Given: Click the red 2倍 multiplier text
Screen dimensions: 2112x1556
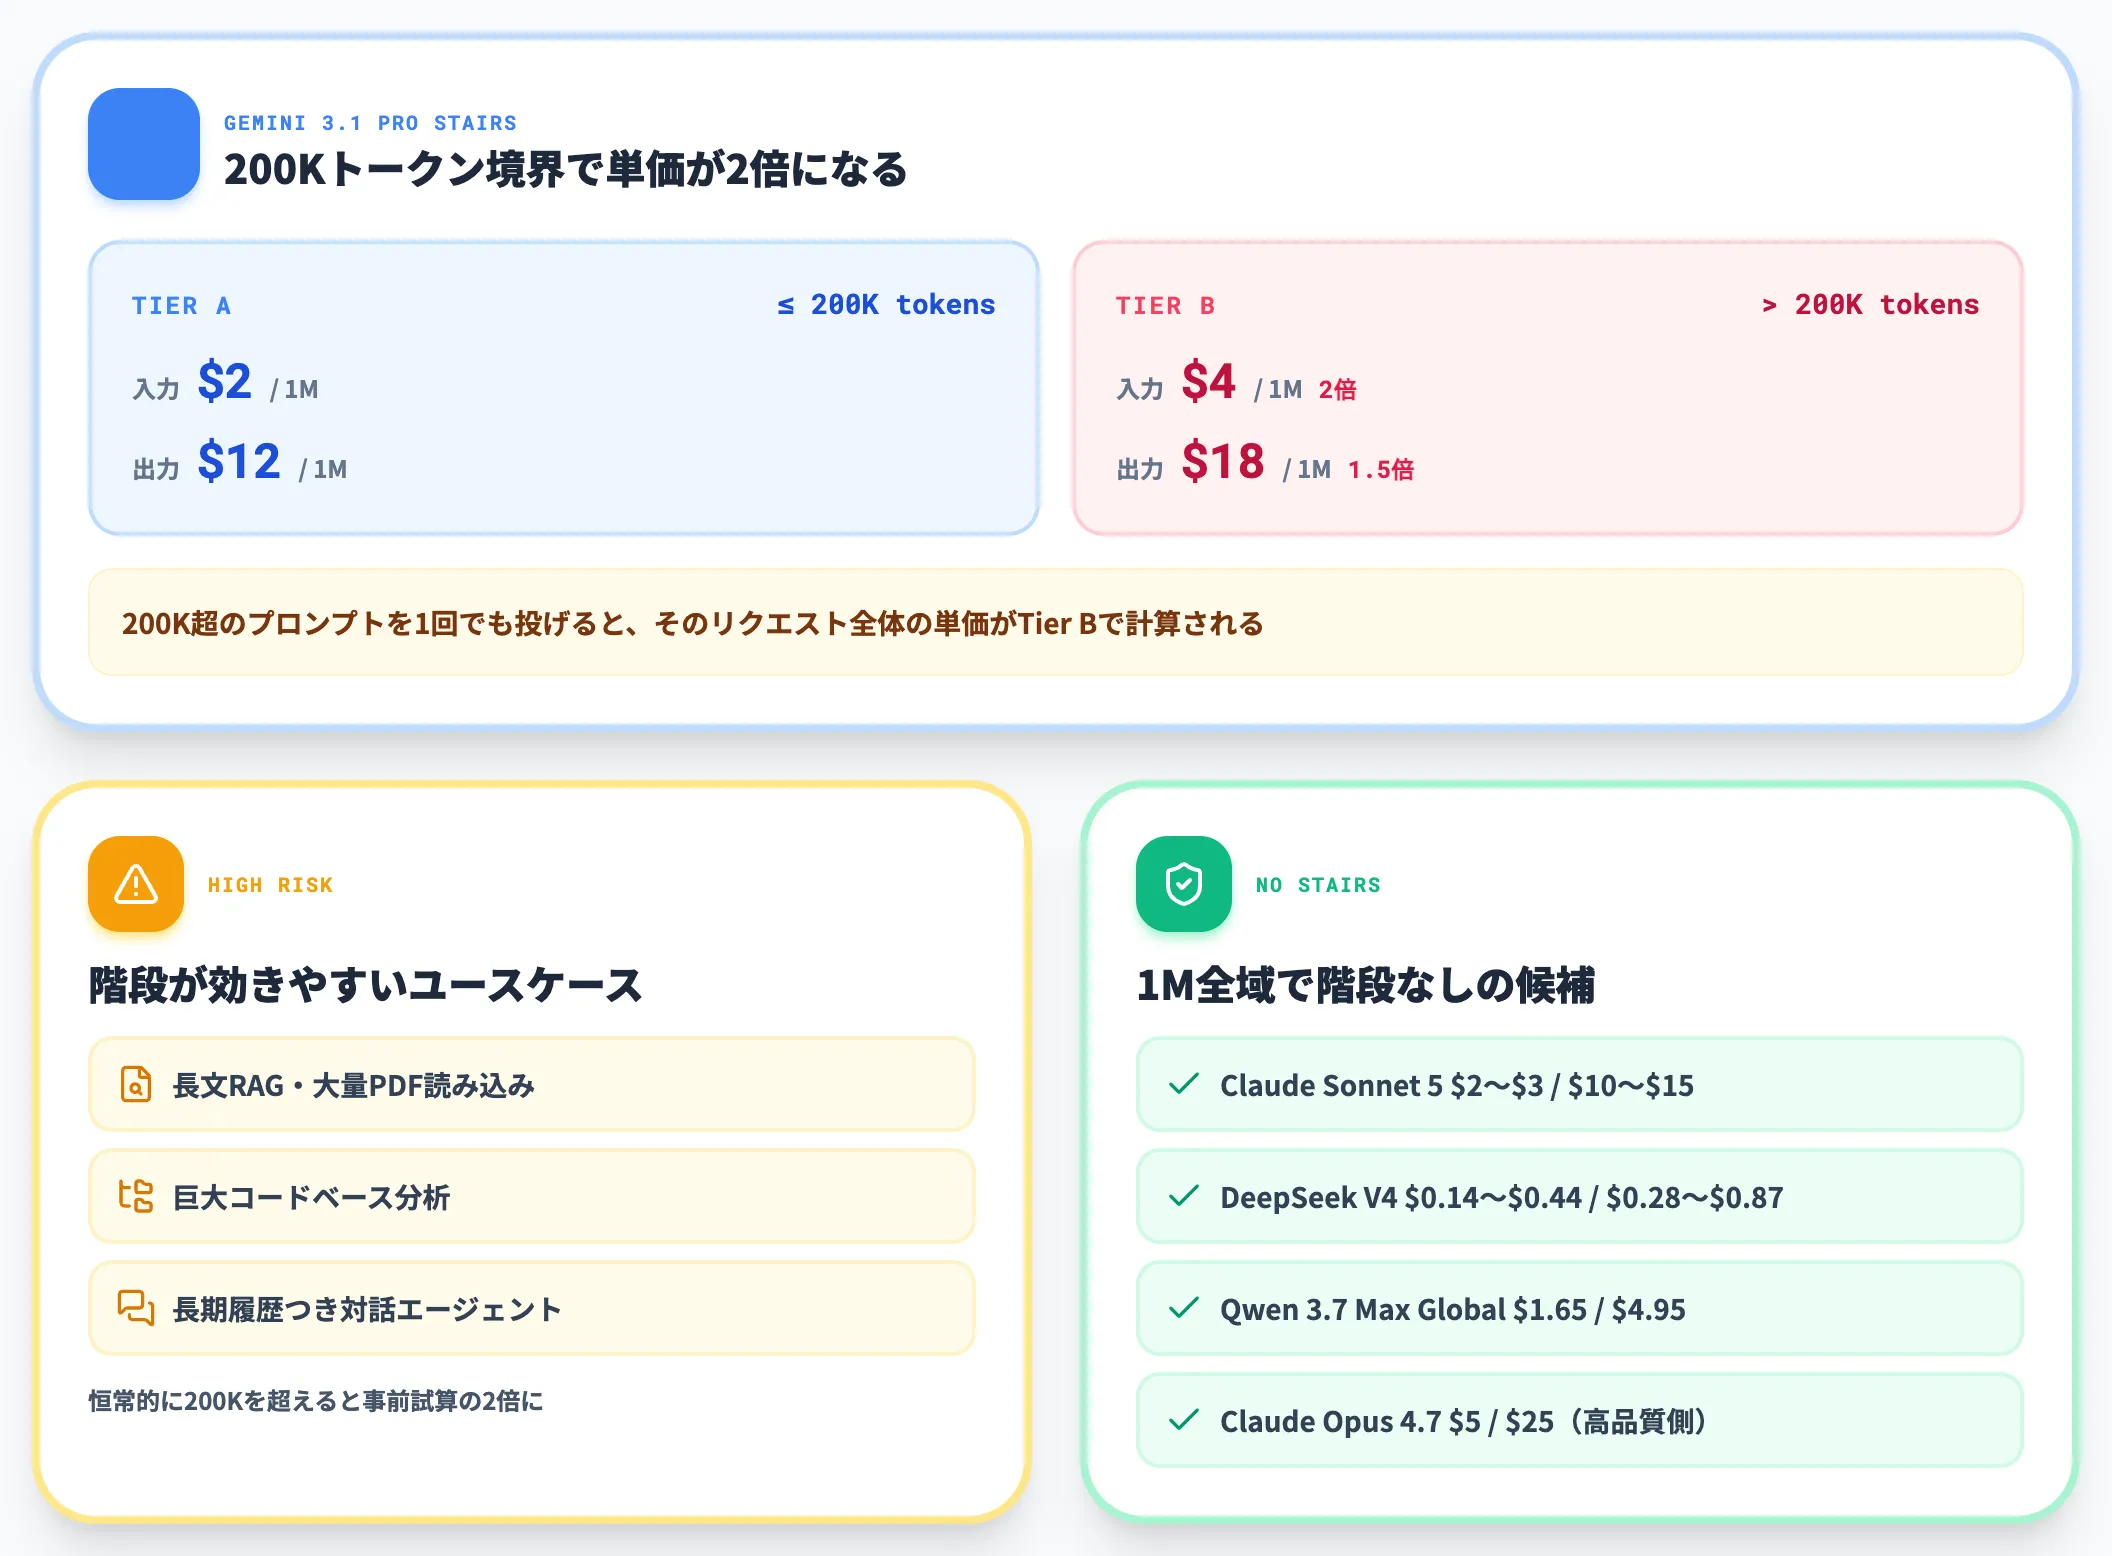Looking at the screenshot, I should point(1337,390).
